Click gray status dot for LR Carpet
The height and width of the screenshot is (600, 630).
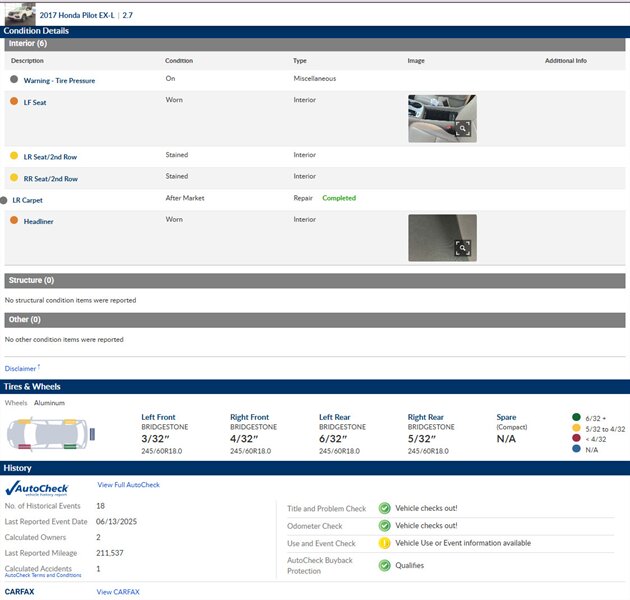pyautogui.click(x=4, y=200)
